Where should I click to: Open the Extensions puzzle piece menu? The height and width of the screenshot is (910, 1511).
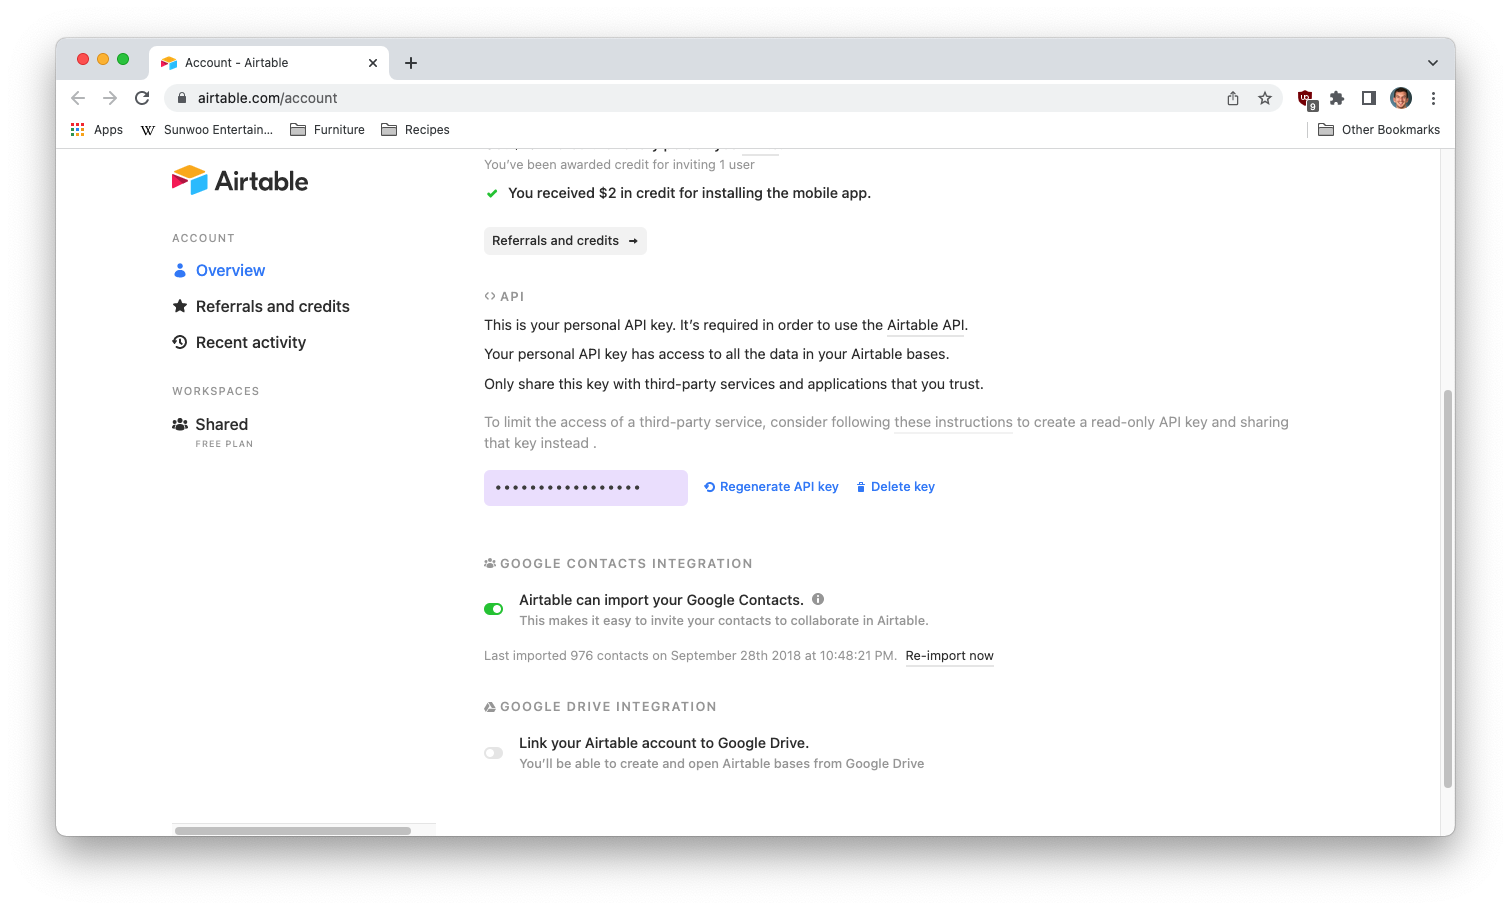(x=1337, y=98)
